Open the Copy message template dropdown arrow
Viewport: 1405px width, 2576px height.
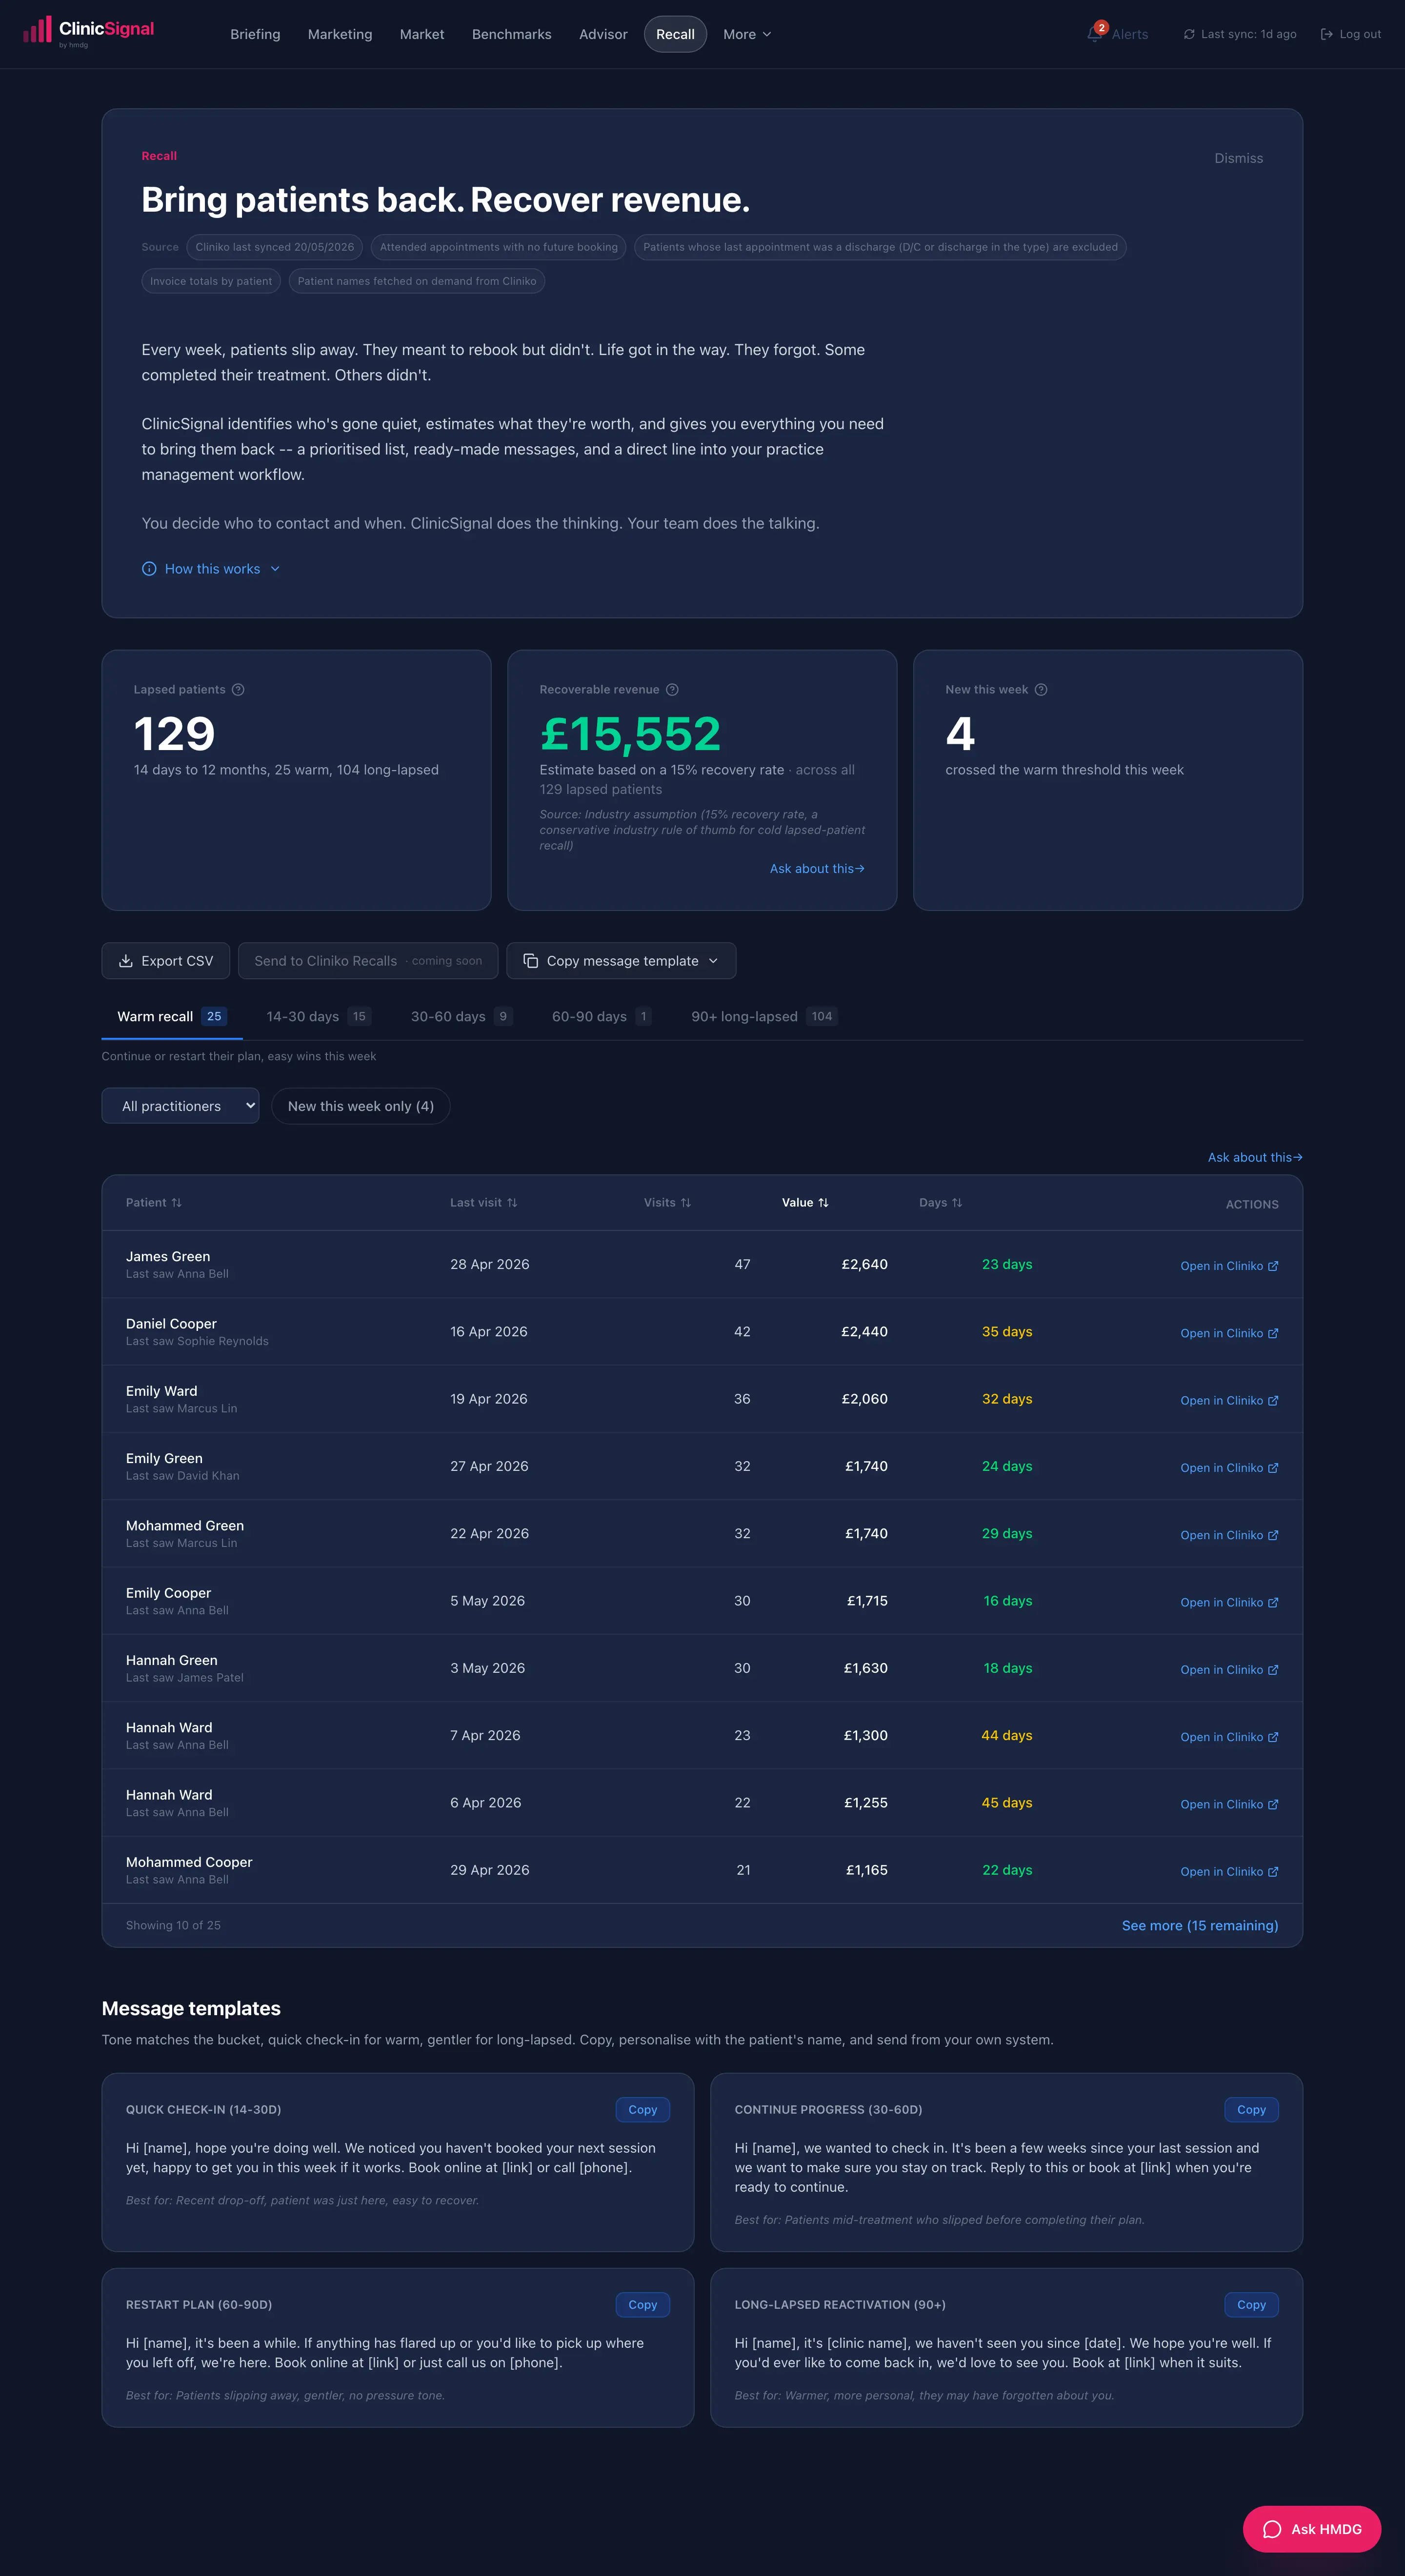point(713,961)
